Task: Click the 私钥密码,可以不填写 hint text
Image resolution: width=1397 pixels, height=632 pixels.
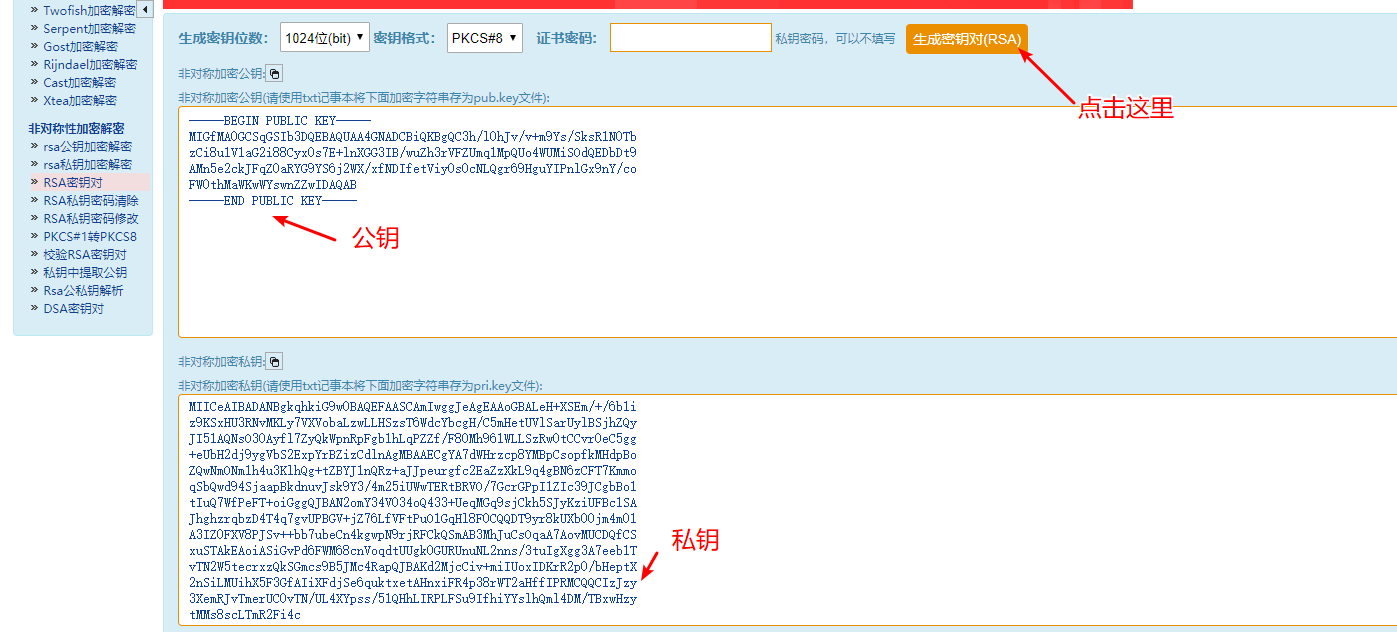Action: click(x=835, y=39)
